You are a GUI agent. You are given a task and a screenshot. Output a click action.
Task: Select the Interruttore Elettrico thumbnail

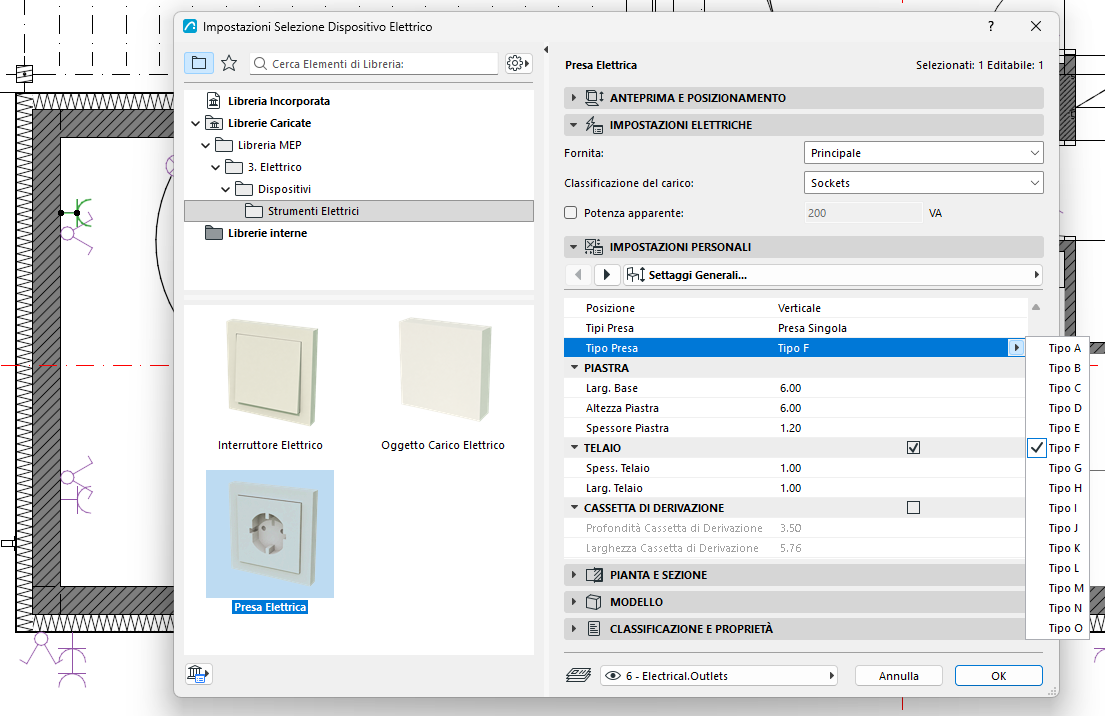[271, 384]
